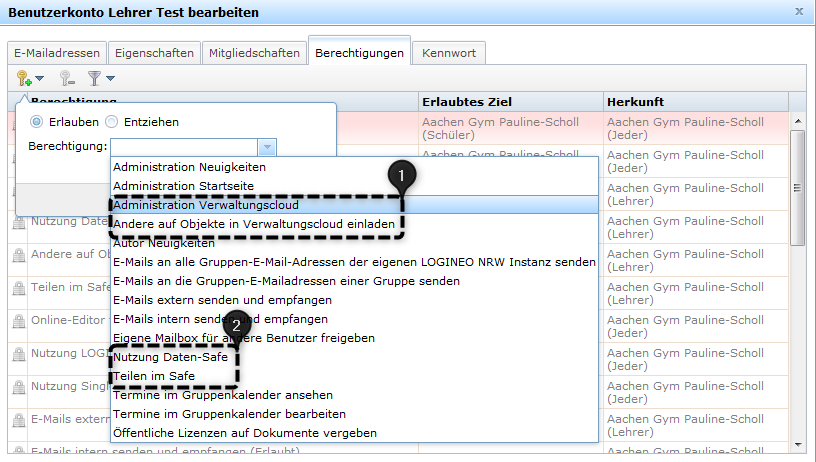Choose Termine im Gruppenkalender ansehen
This screenshot has width=816, height=462.
tap(354, 395)
